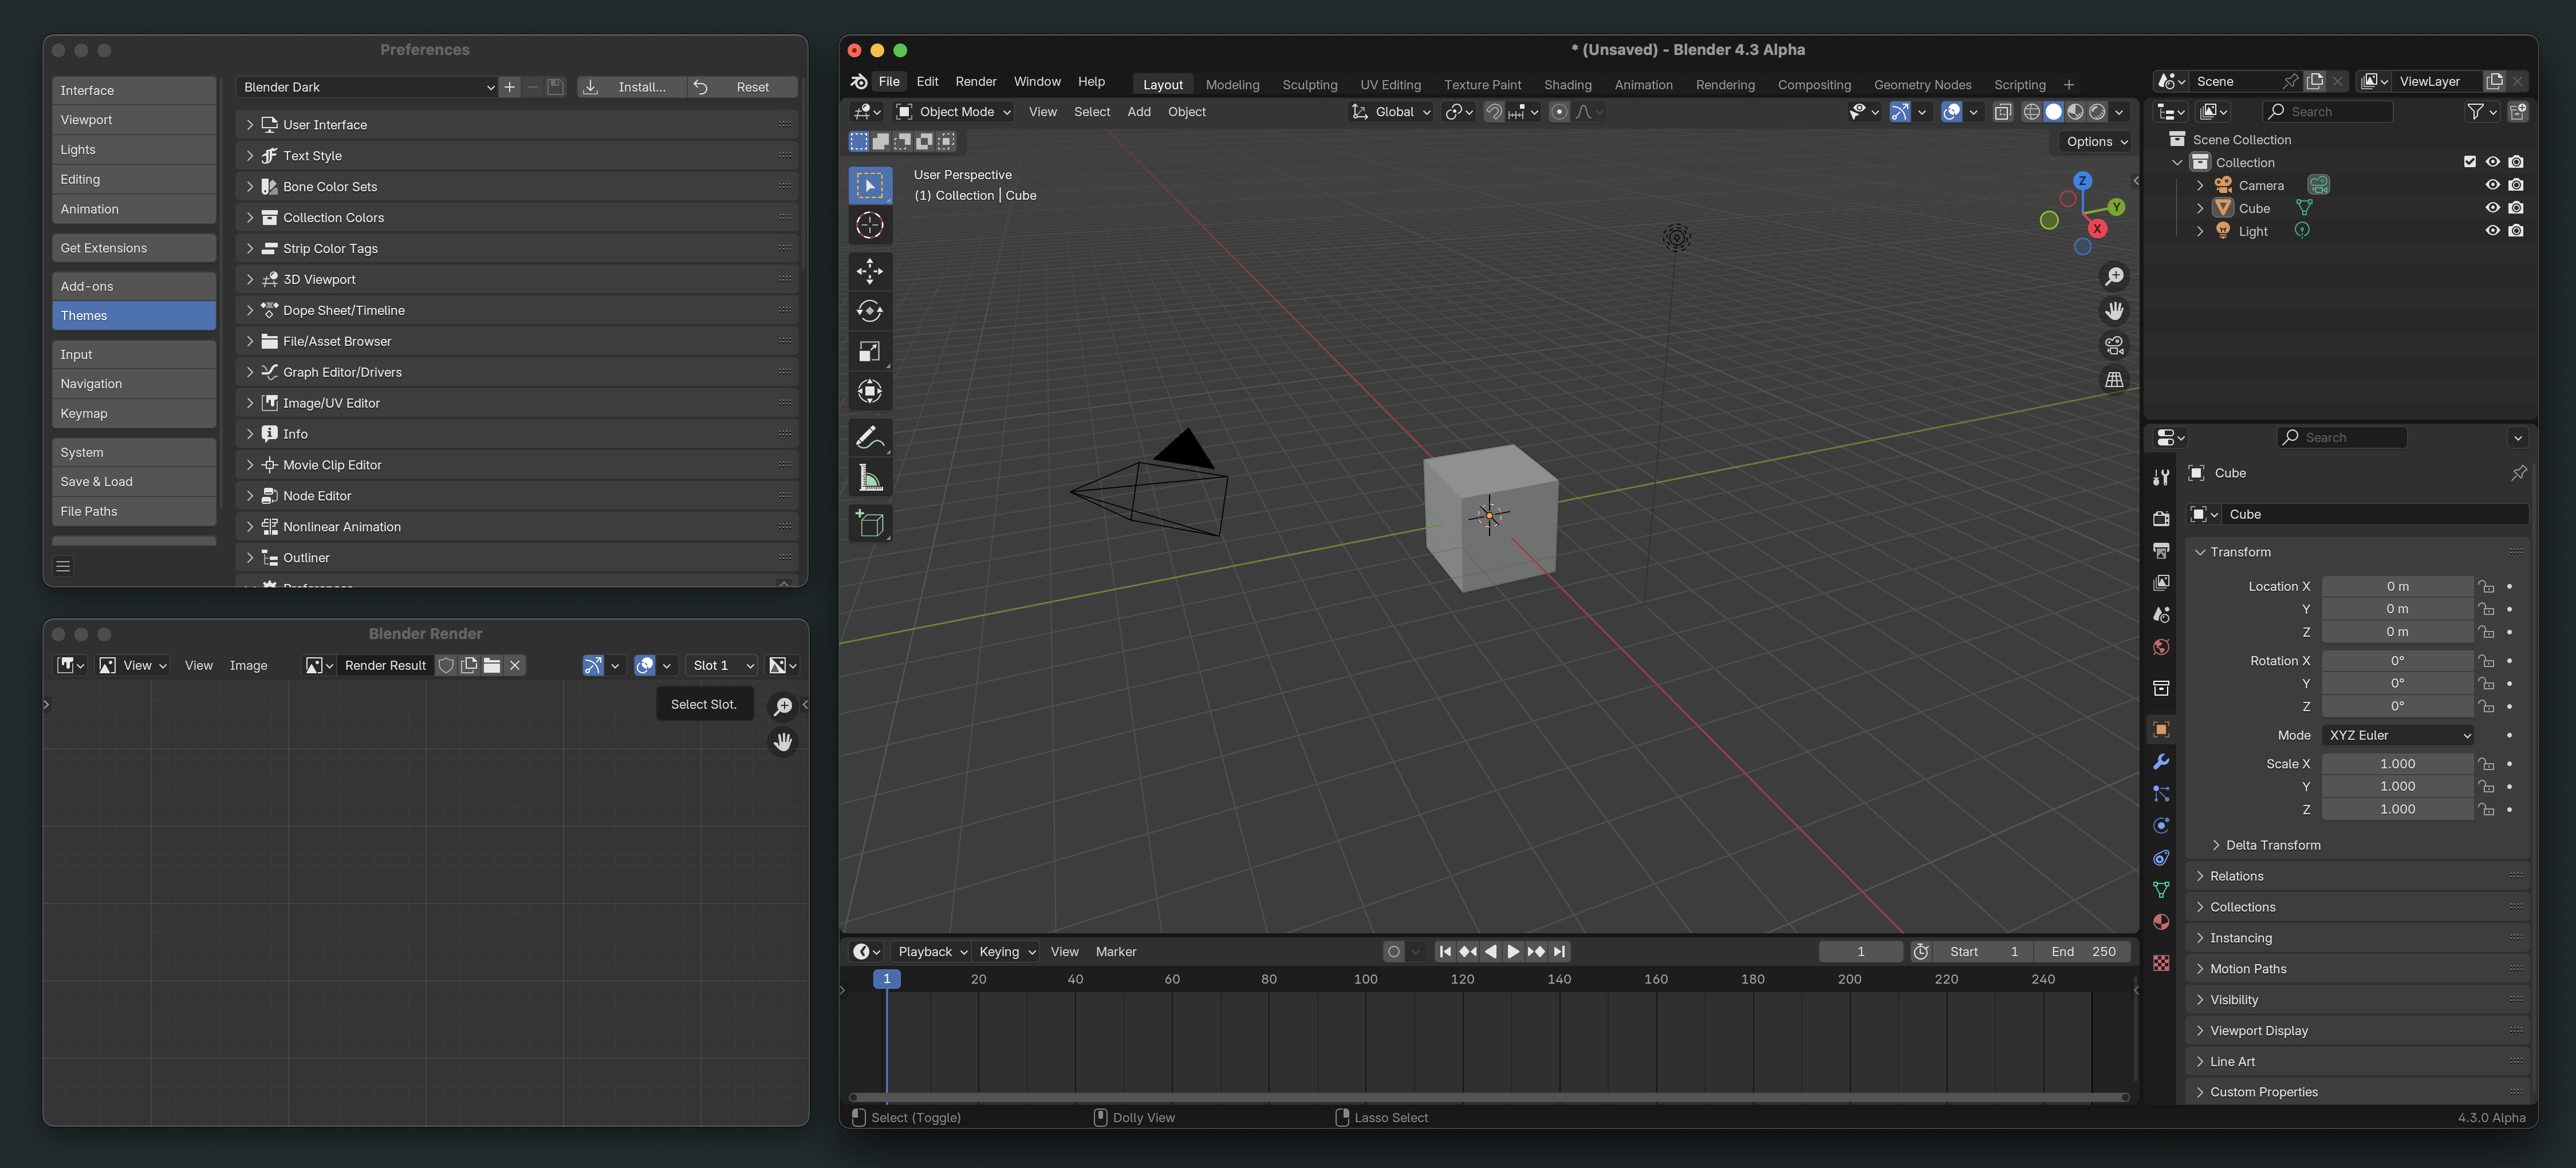Open XYZ Euler rotation mode dropdown
Screen dimensions: 2576x1168
click(2398, 735)
